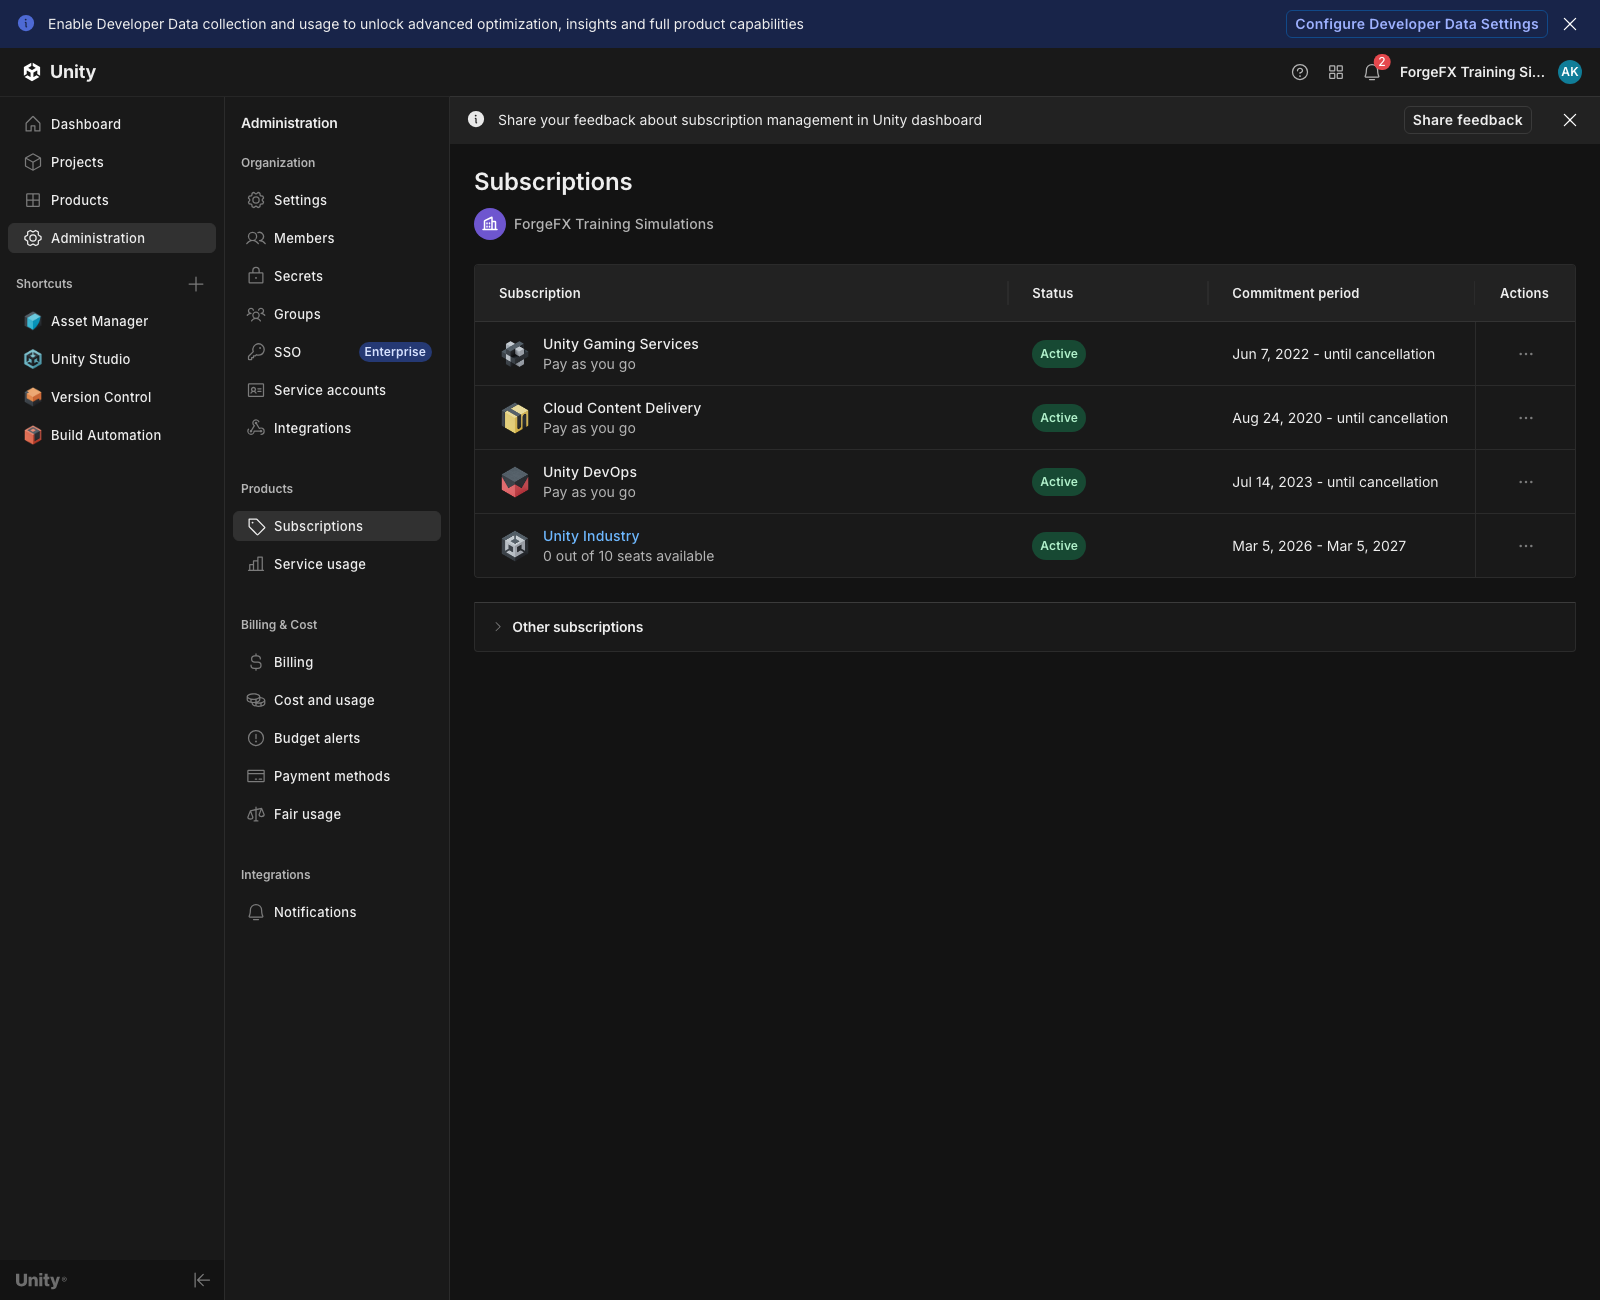Click the ForgeFX organization purple icon

490,224
